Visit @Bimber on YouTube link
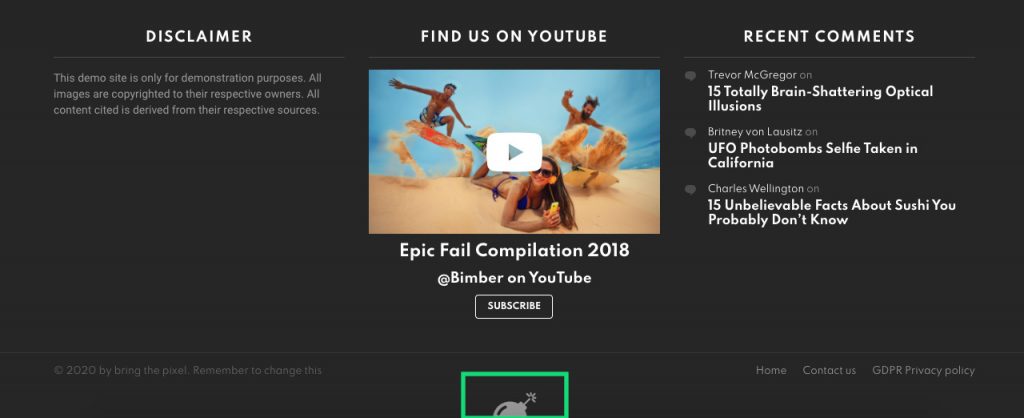This screenshot has height=418, width=1024. click(x=515, y=278)
